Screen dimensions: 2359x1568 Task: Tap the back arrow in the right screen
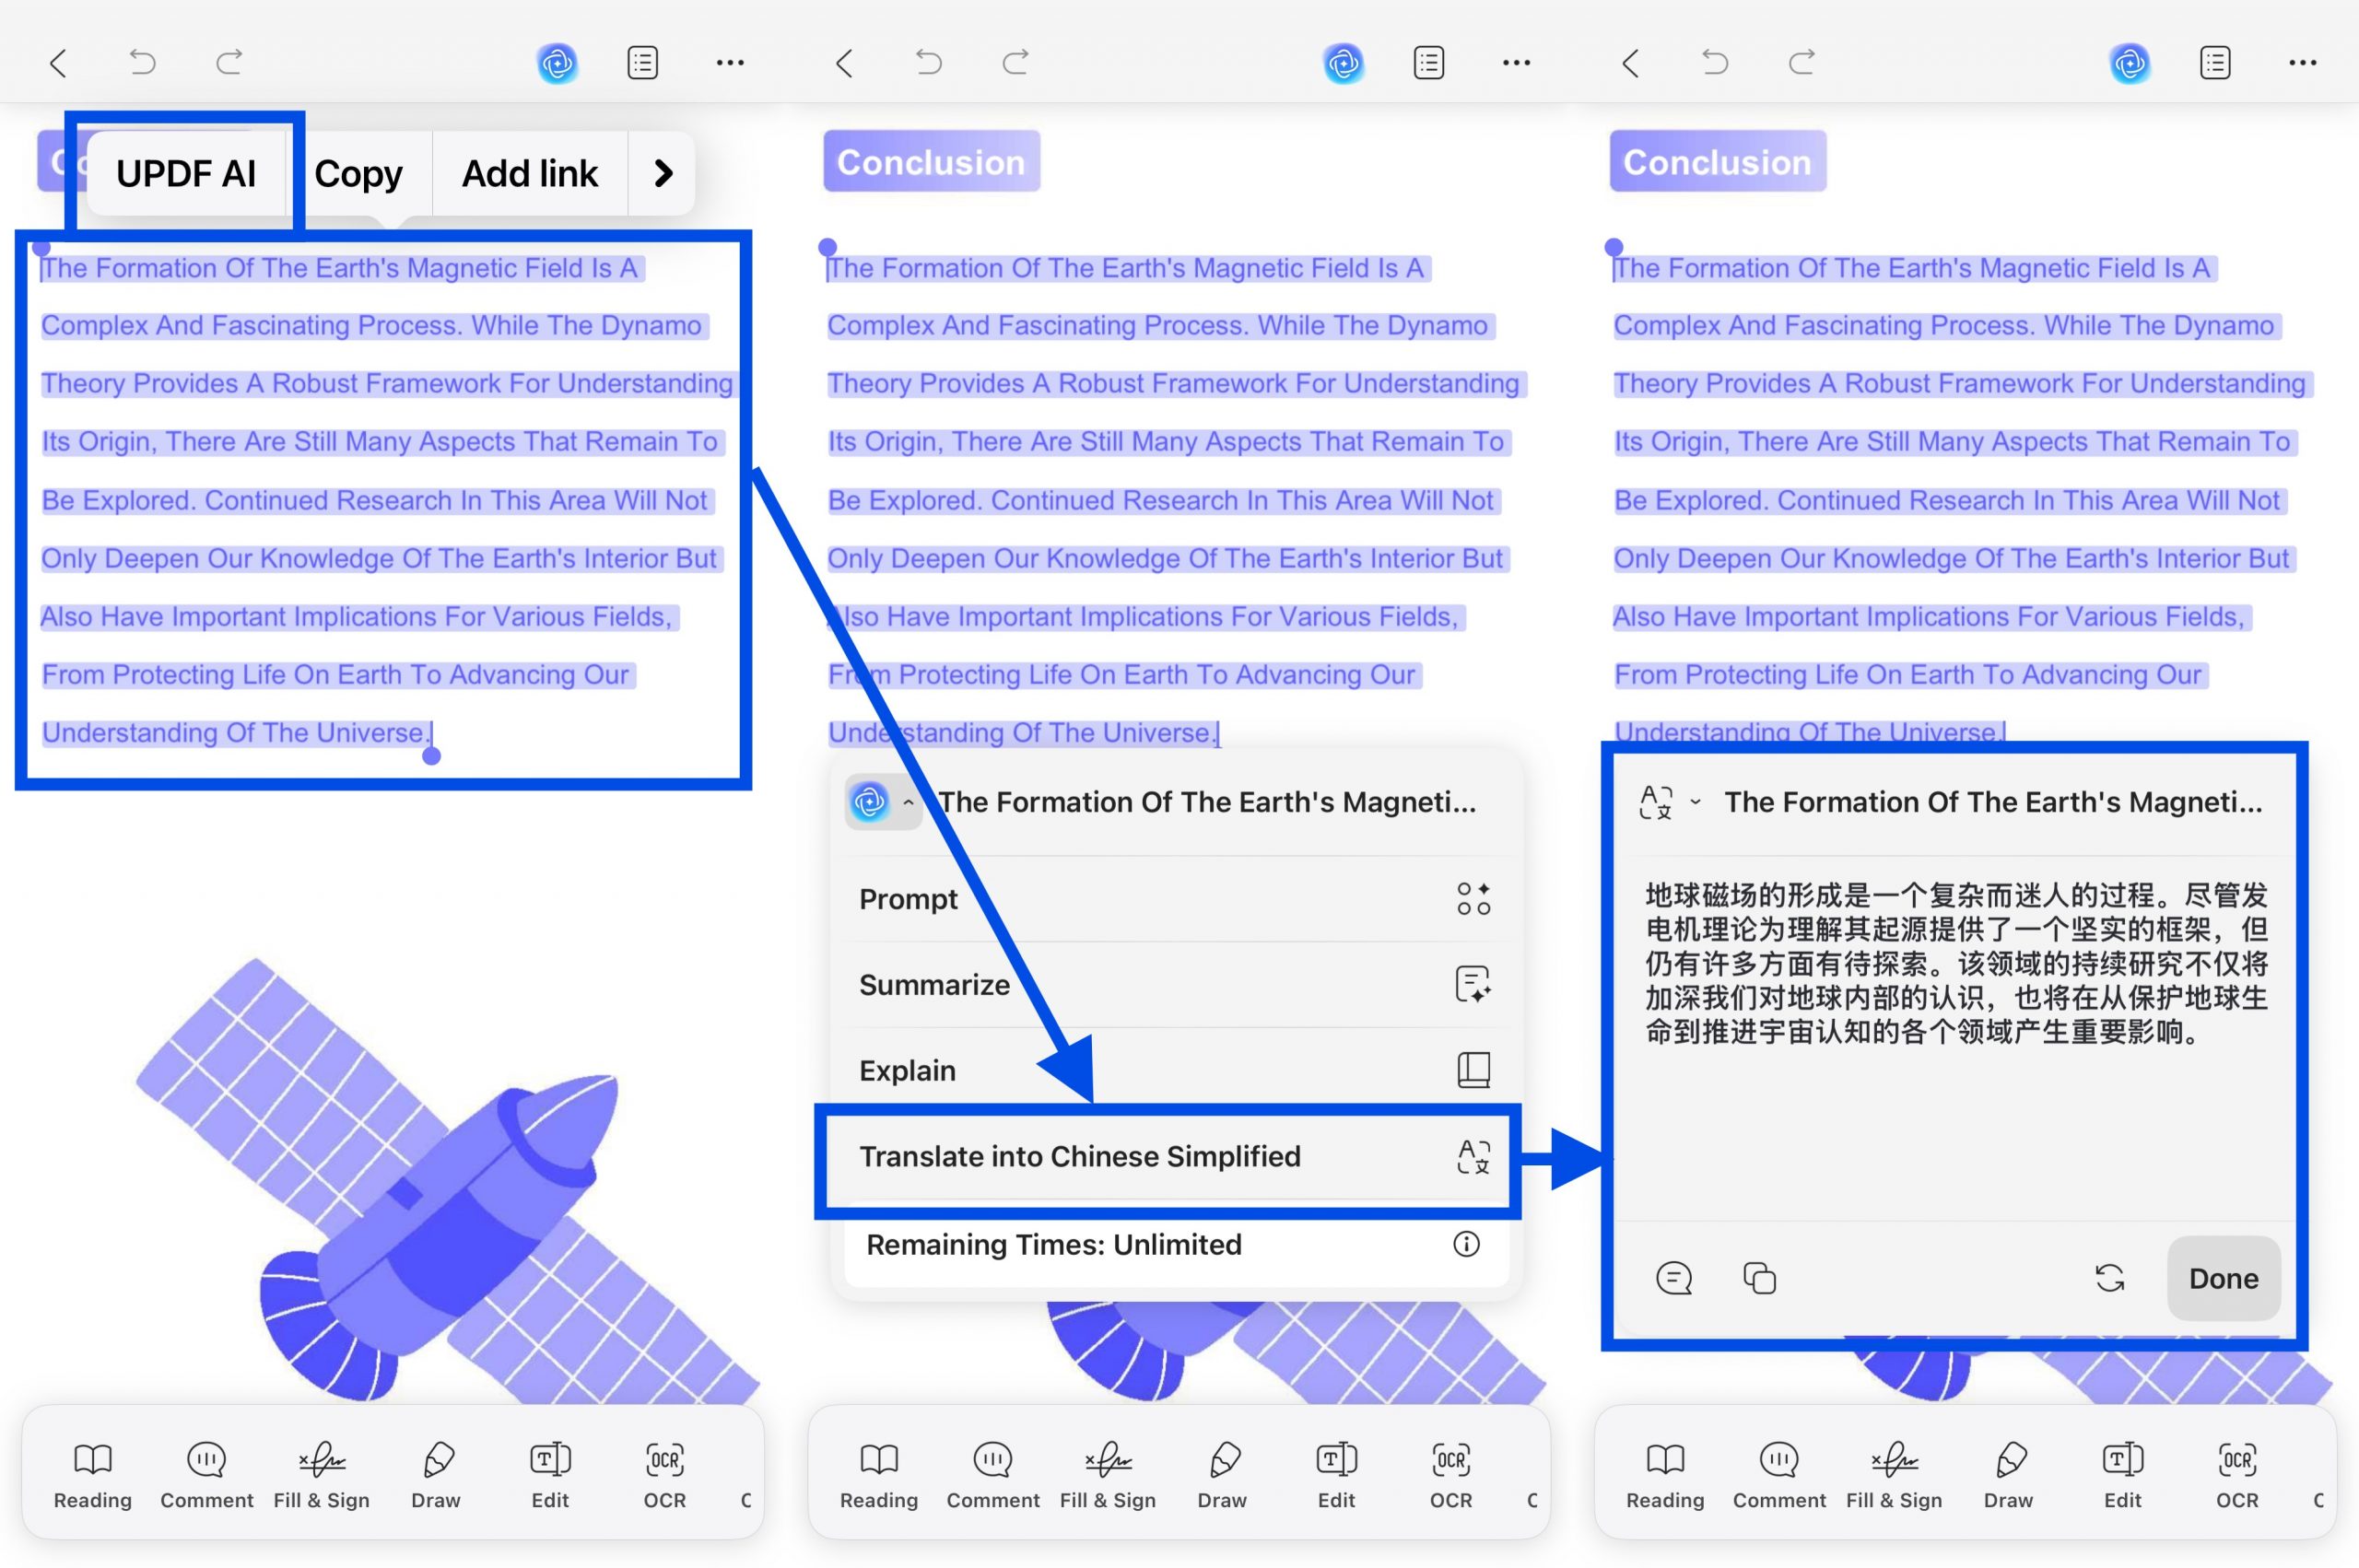click(1630, 63)
